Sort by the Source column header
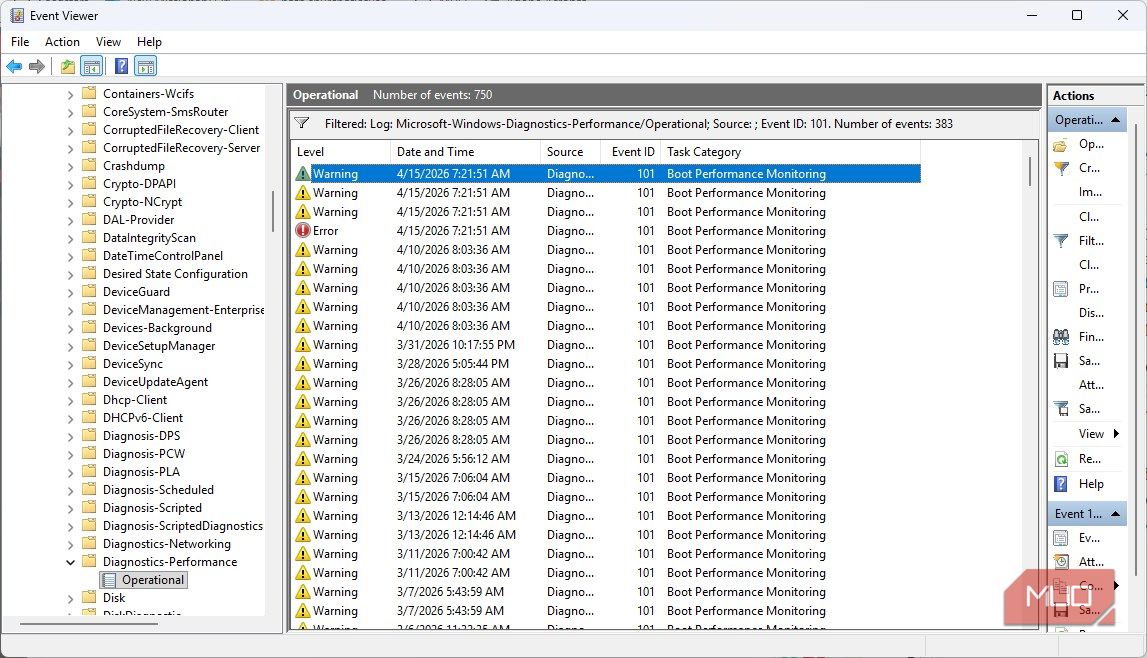 571,152
